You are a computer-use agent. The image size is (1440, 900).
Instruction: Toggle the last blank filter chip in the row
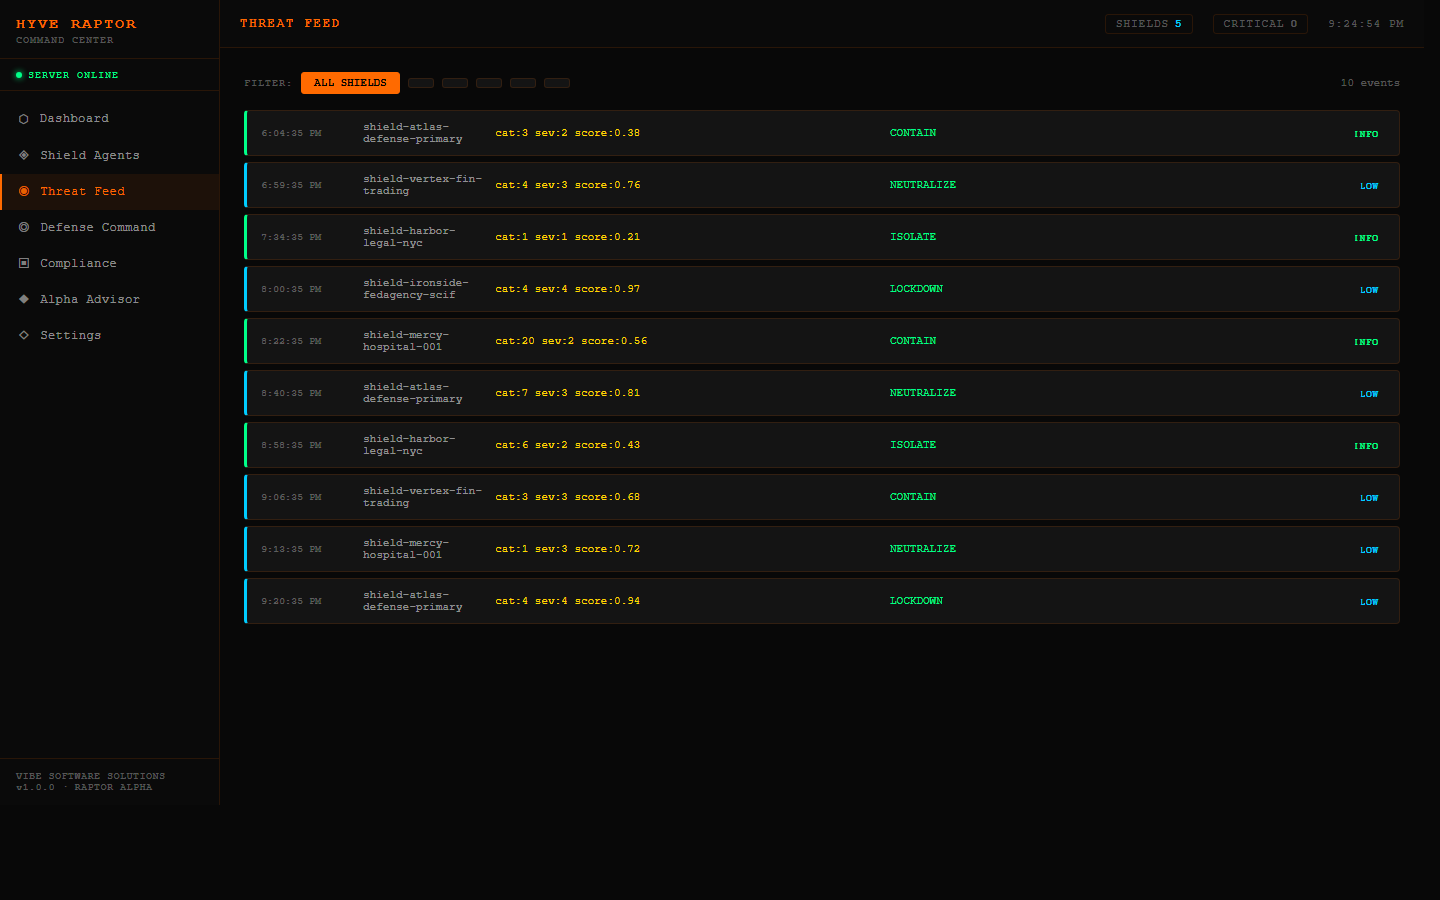(x=557, y=83)
